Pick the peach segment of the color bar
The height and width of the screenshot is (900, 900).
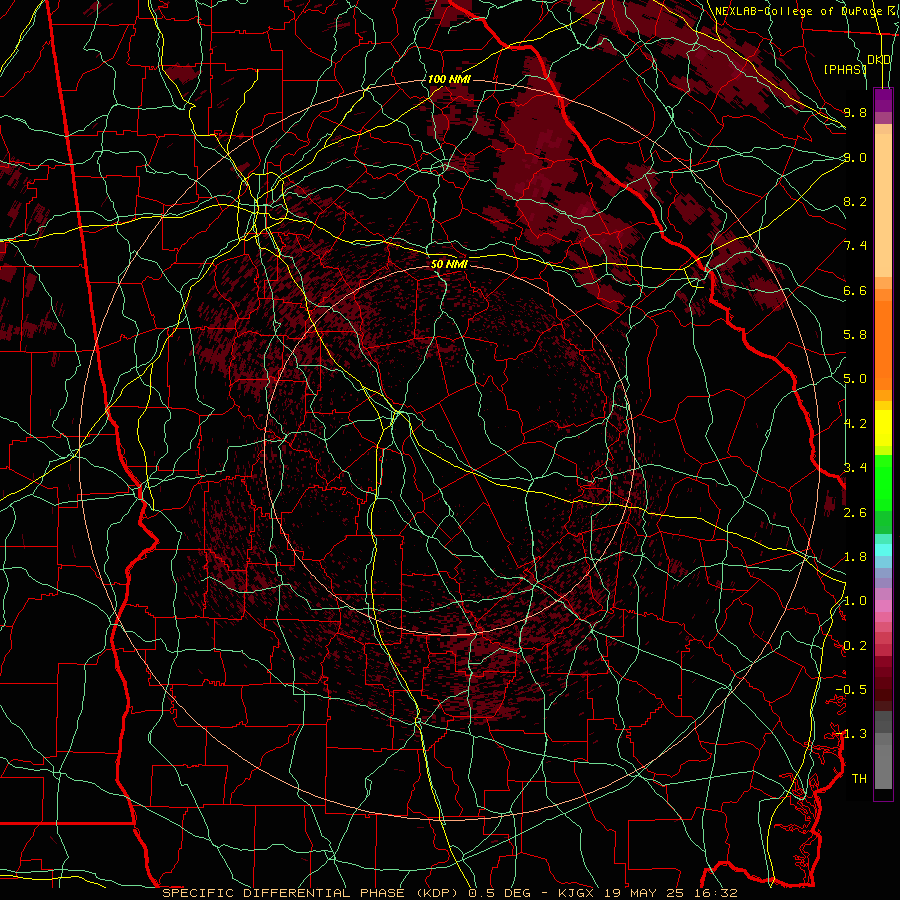tap(883, 205)
